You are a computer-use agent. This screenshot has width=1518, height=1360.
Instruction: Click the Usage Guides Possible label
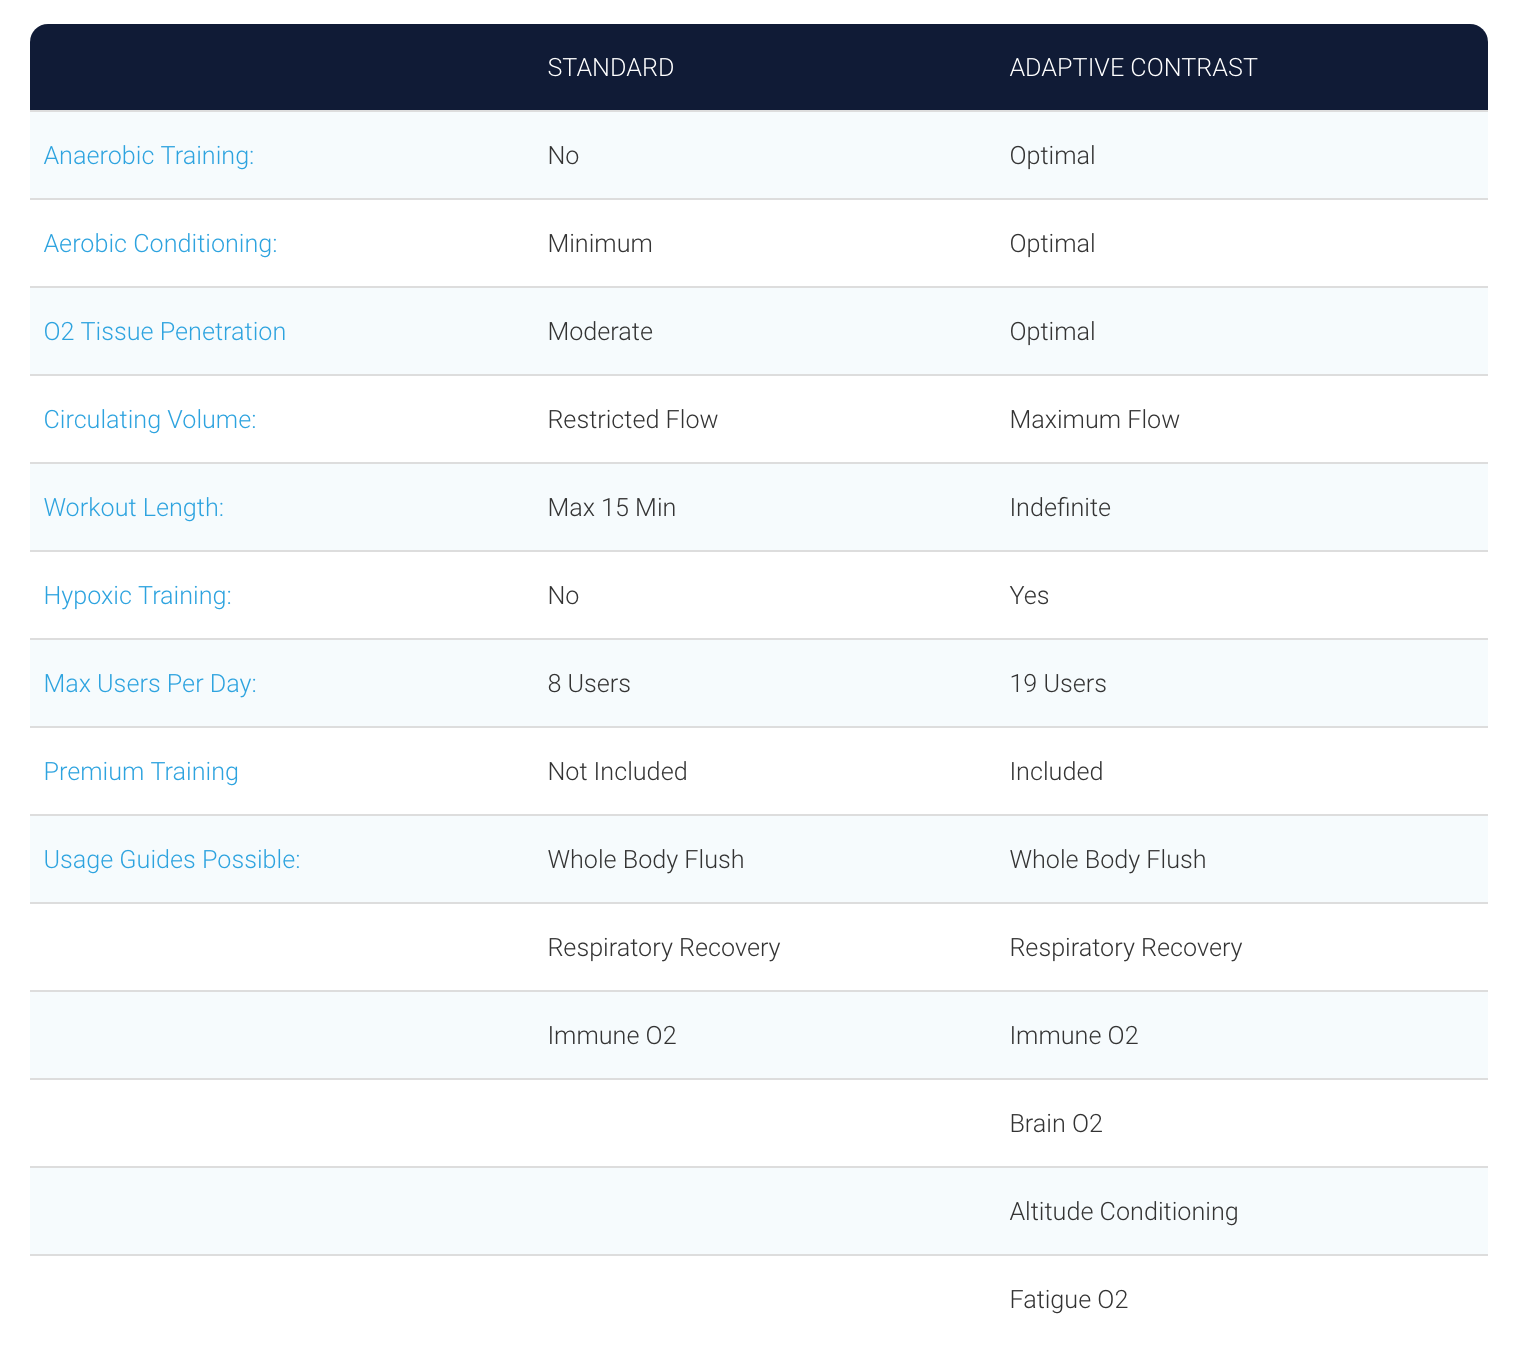pyautogui.click(x=172, y=860)
